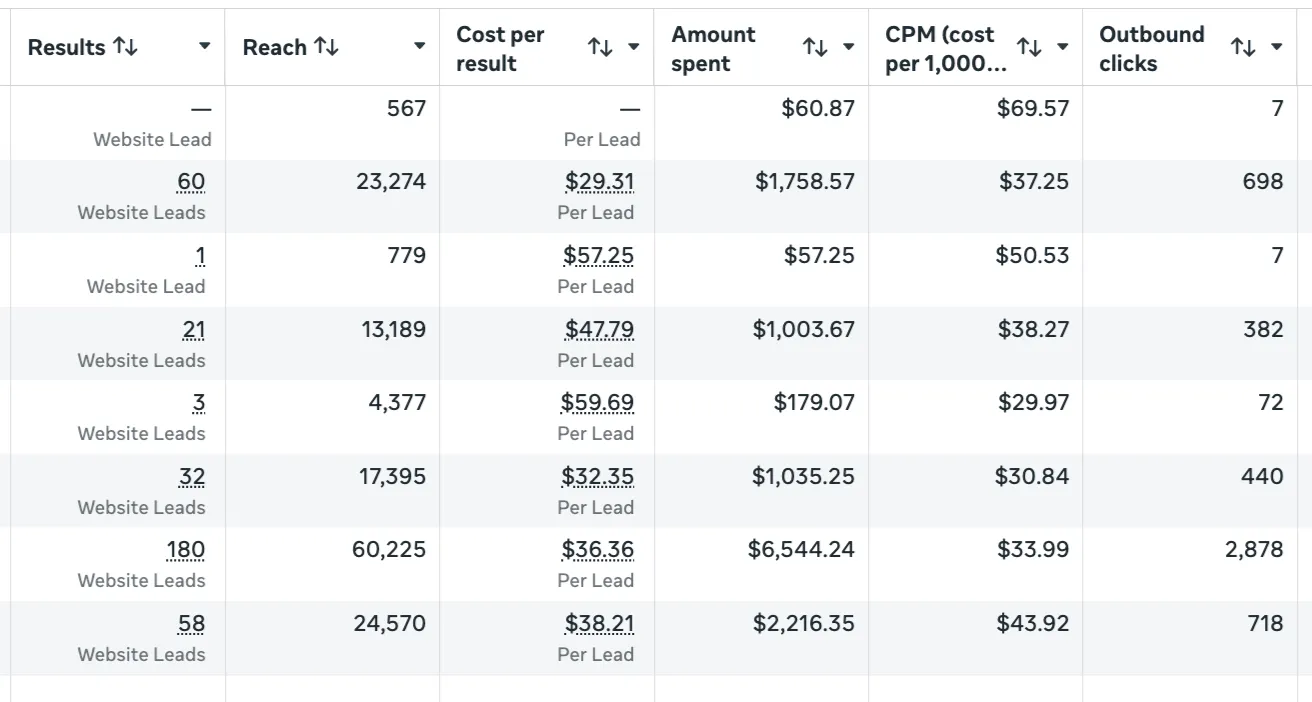Select amount spent $60.87

pyautogui.click(x=818, y=108)
